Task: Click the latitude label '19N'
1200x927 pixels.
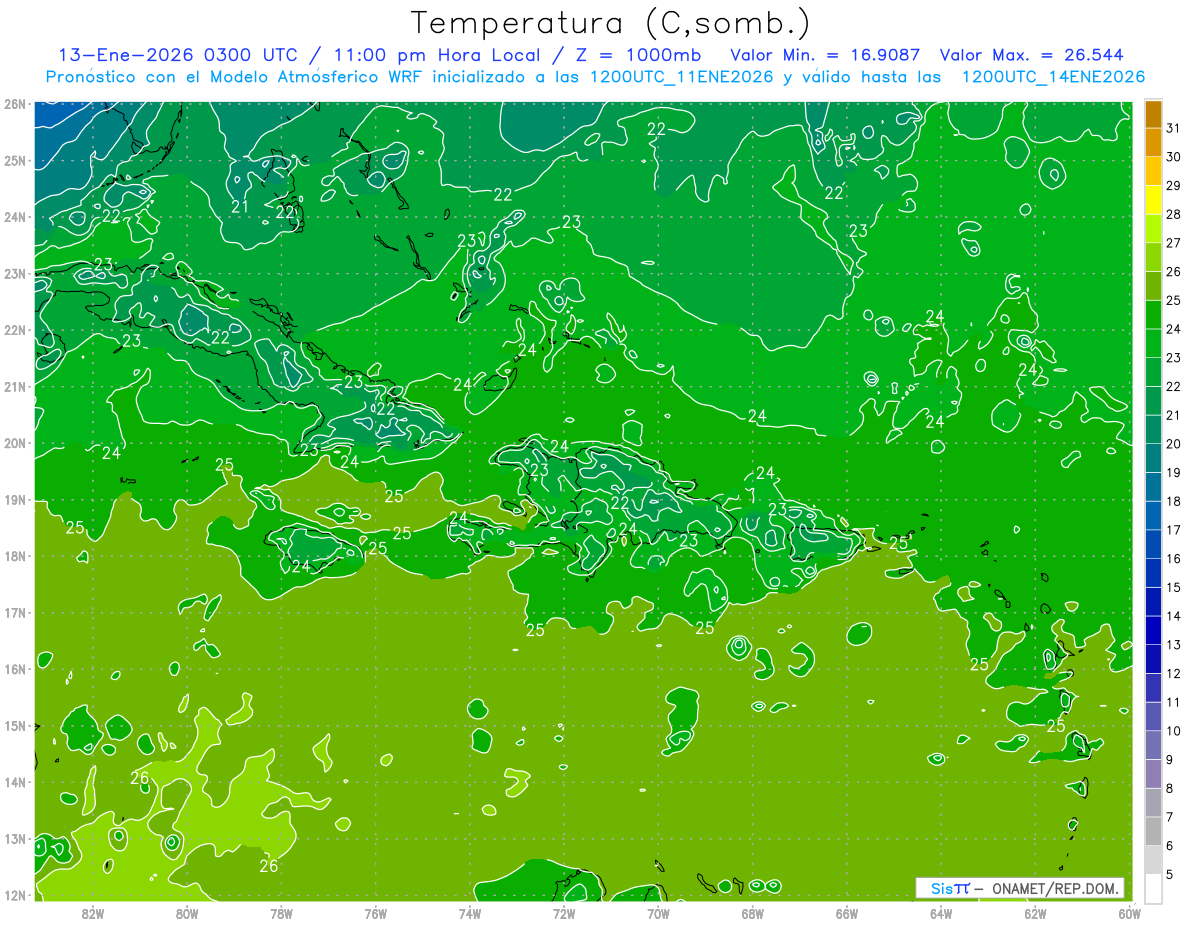Action: tap(15, 499)
